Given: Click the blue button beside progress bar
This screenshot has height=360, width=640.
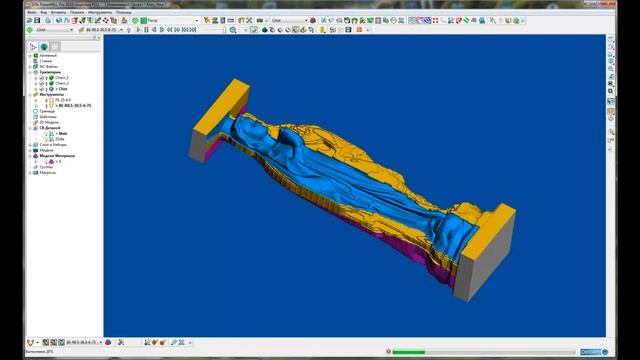Looking at the screenshot, I should (591, 352).
